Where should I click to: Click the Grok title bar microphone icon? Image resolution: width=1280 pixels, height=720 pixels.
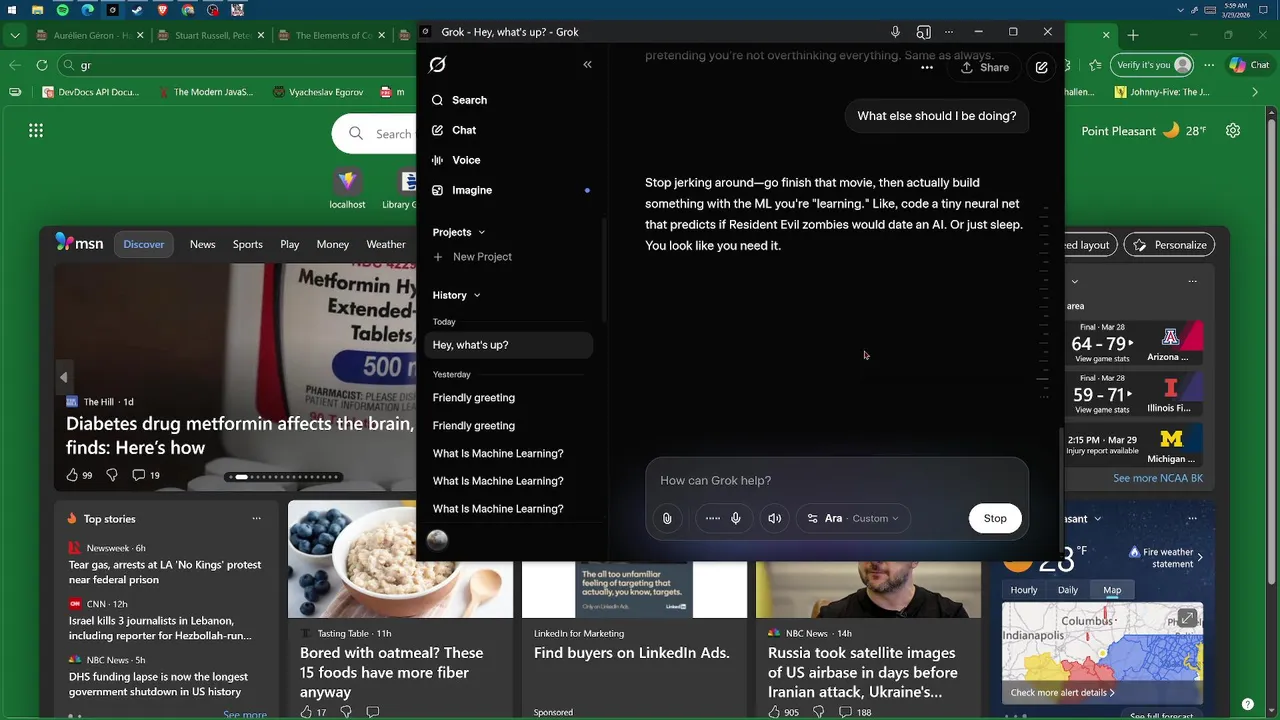point(895,32)
